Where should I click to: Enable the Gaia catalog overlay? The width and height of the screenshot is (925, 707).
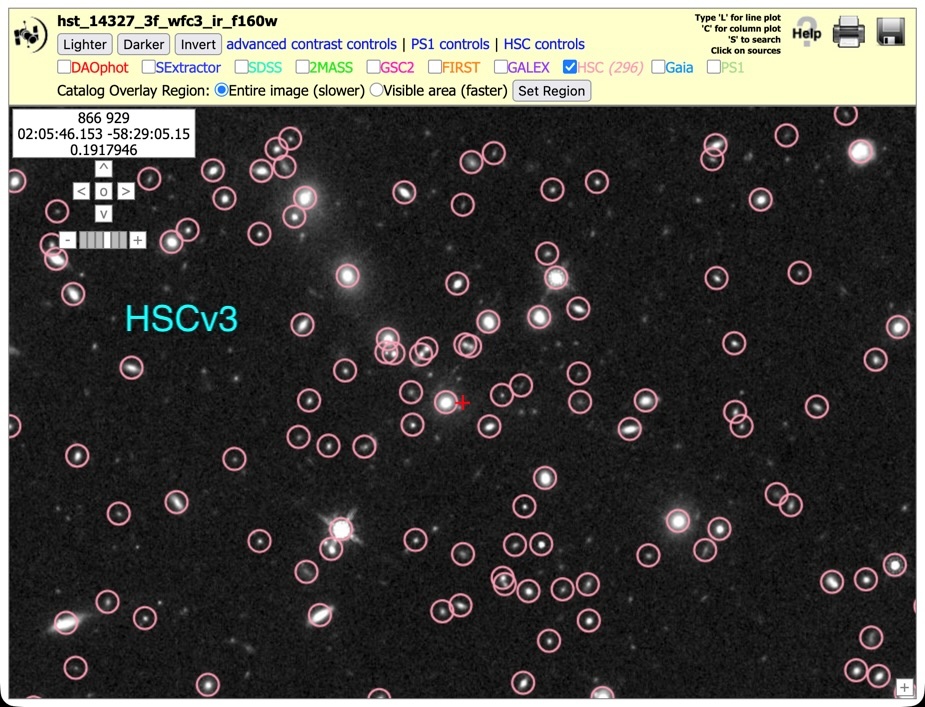(658, 67)
